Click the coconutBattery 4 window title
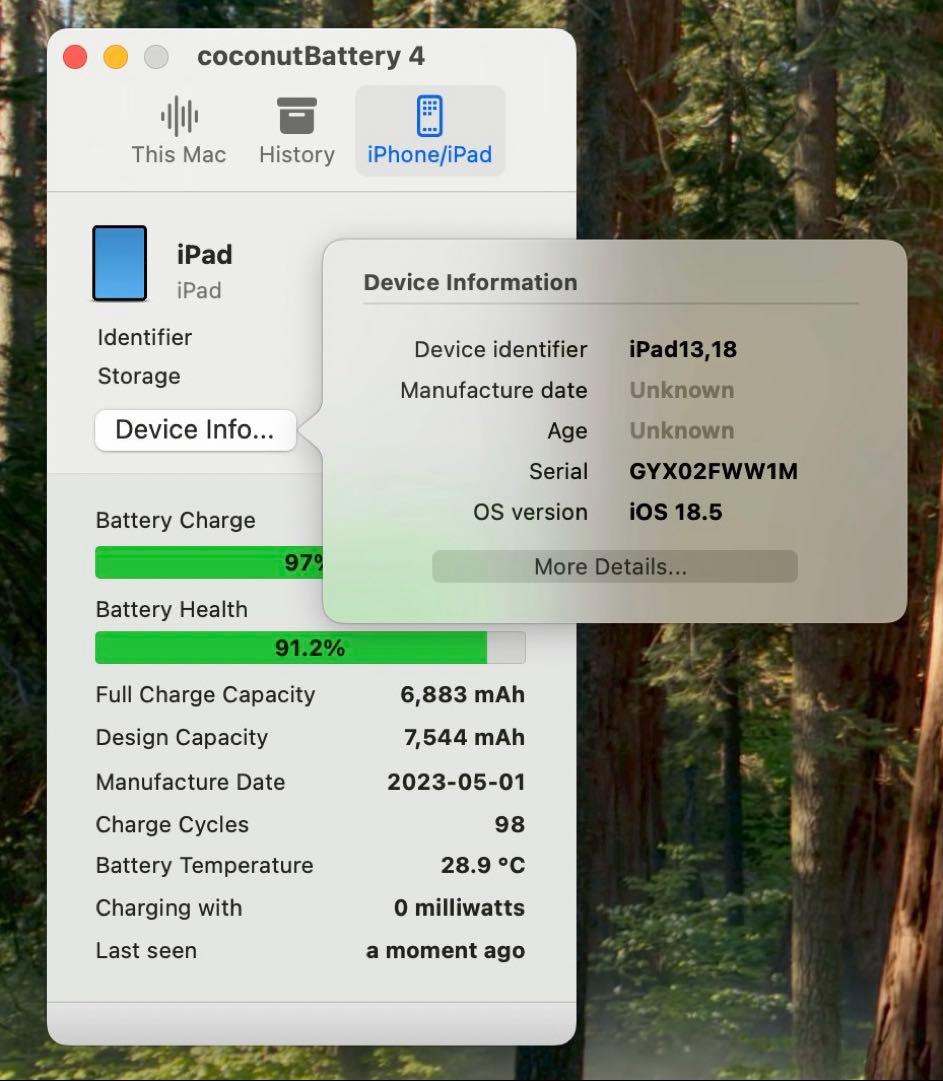Viewport: 943px width, 1081px height. tap(312, 56)
